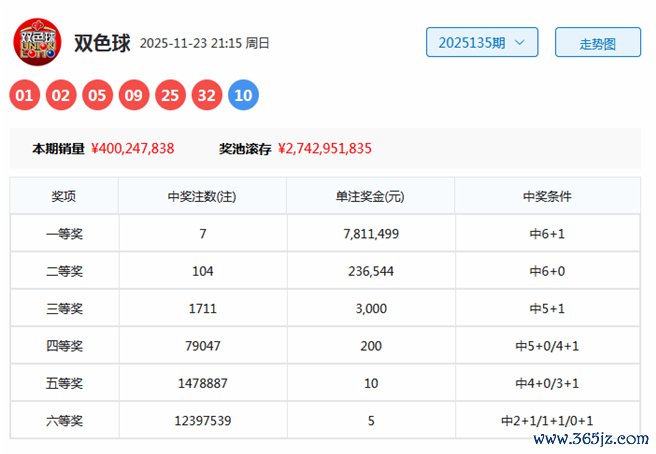This screenshot has width=656, height=454.
Task: Click the 奖项 column header
Action: point(64,196)
